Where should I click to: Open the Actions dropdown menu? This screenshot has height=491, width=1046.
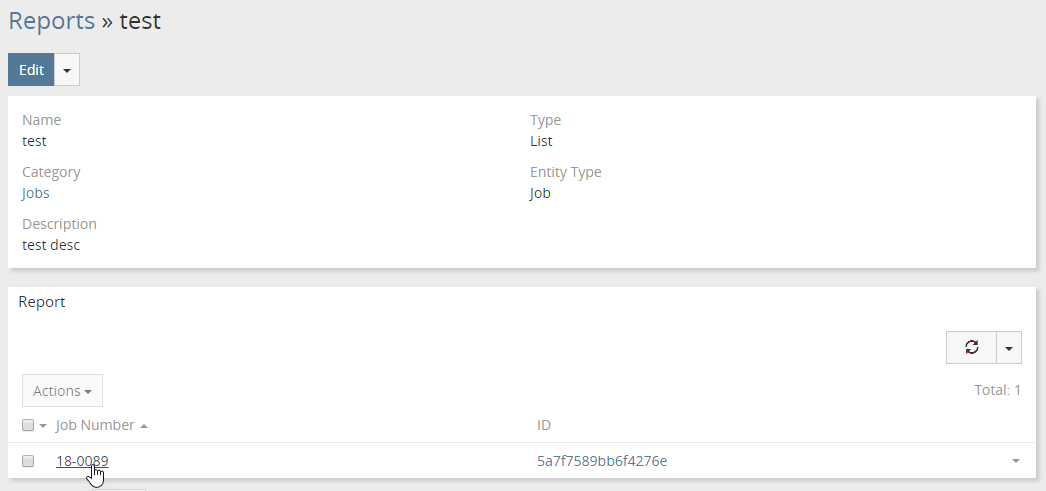tap(62, 390)
